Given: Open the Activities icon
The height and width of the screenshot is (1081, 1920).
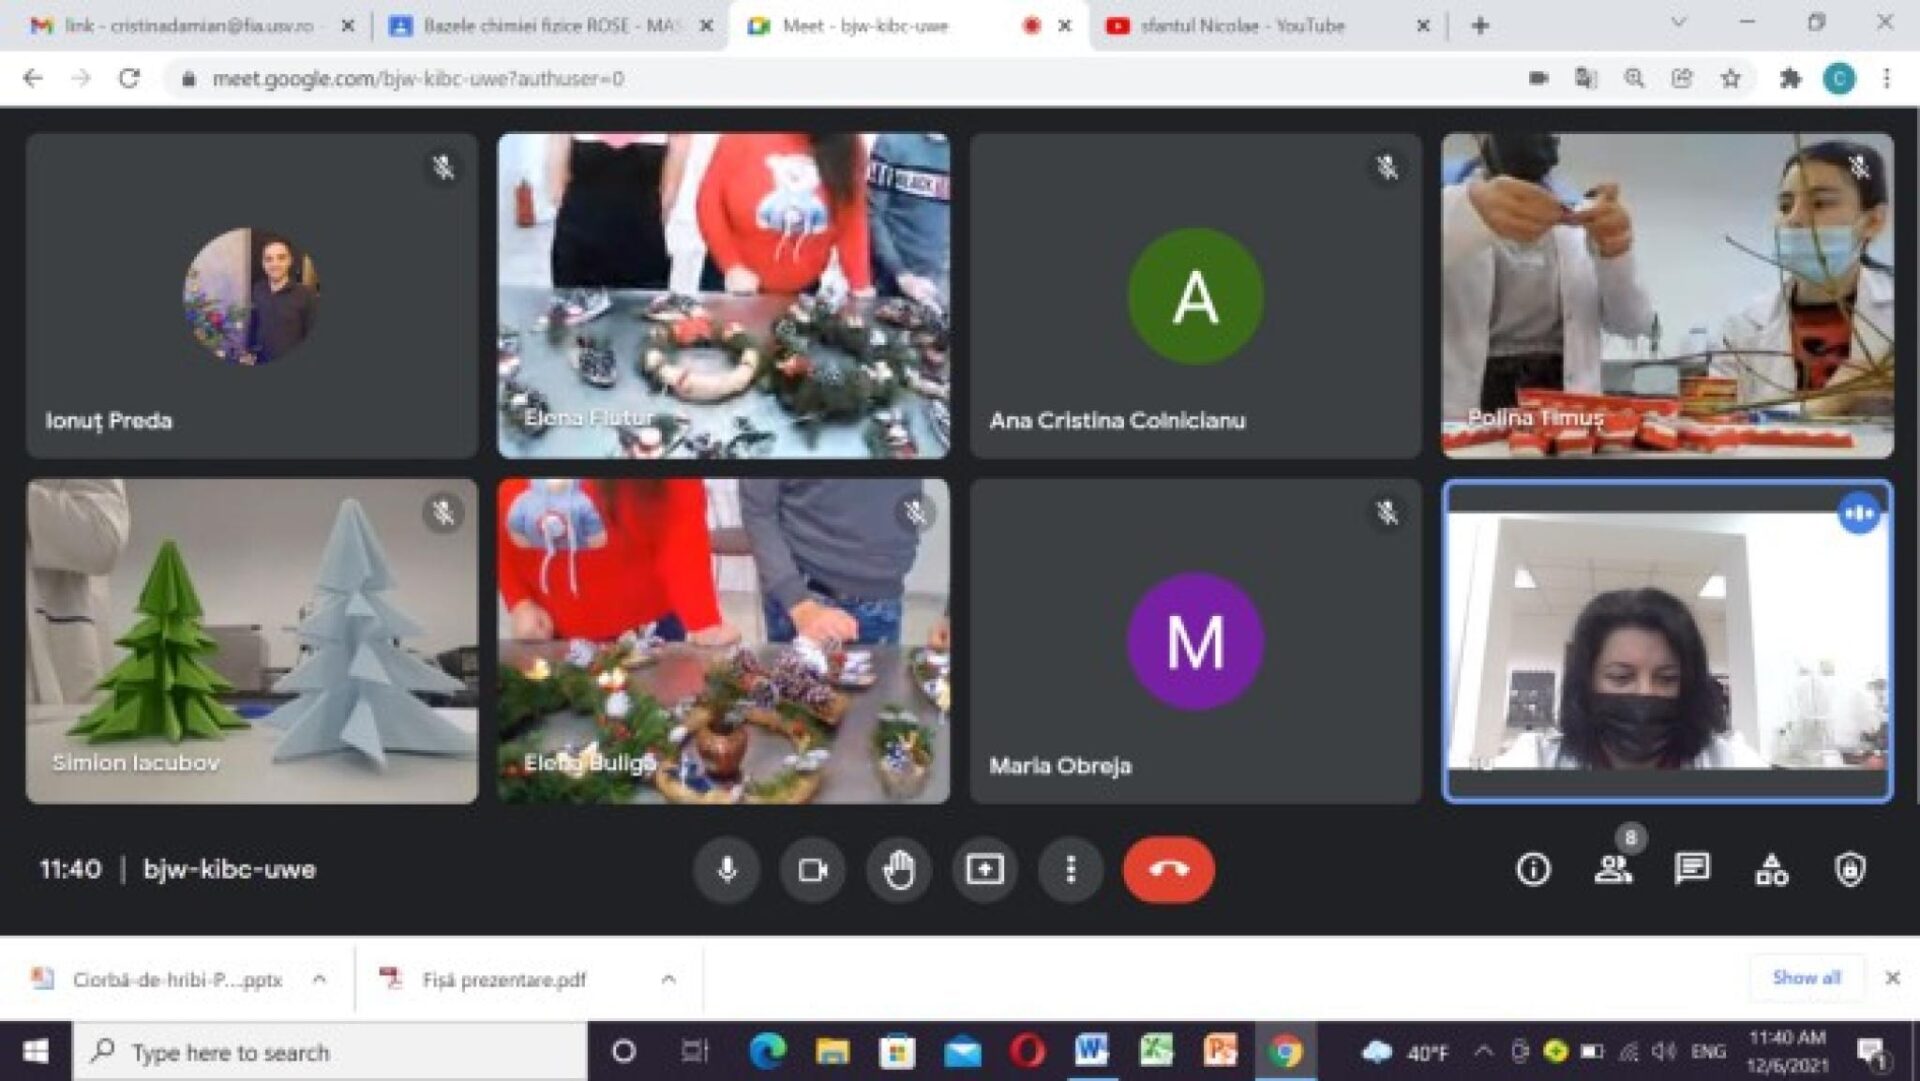Looking at the screenshot, I should click(1771, 869).
